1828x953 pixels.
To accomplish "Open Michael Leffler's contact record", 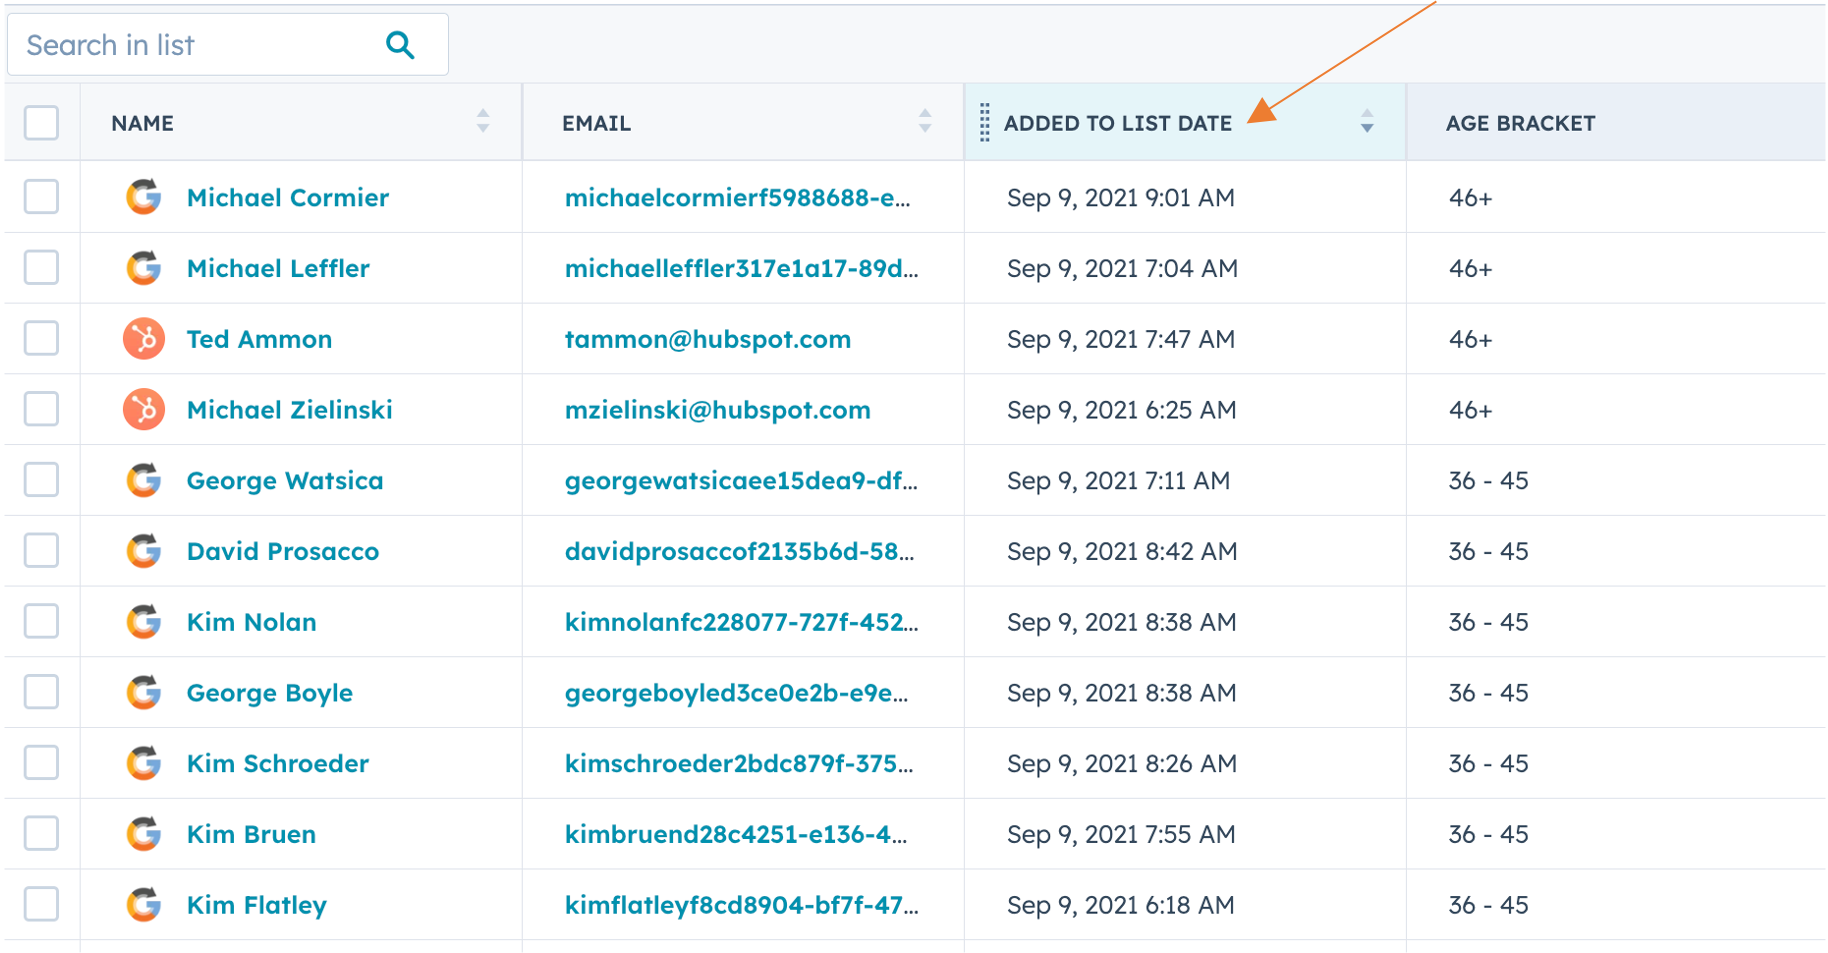I will [x=277, y=268].
